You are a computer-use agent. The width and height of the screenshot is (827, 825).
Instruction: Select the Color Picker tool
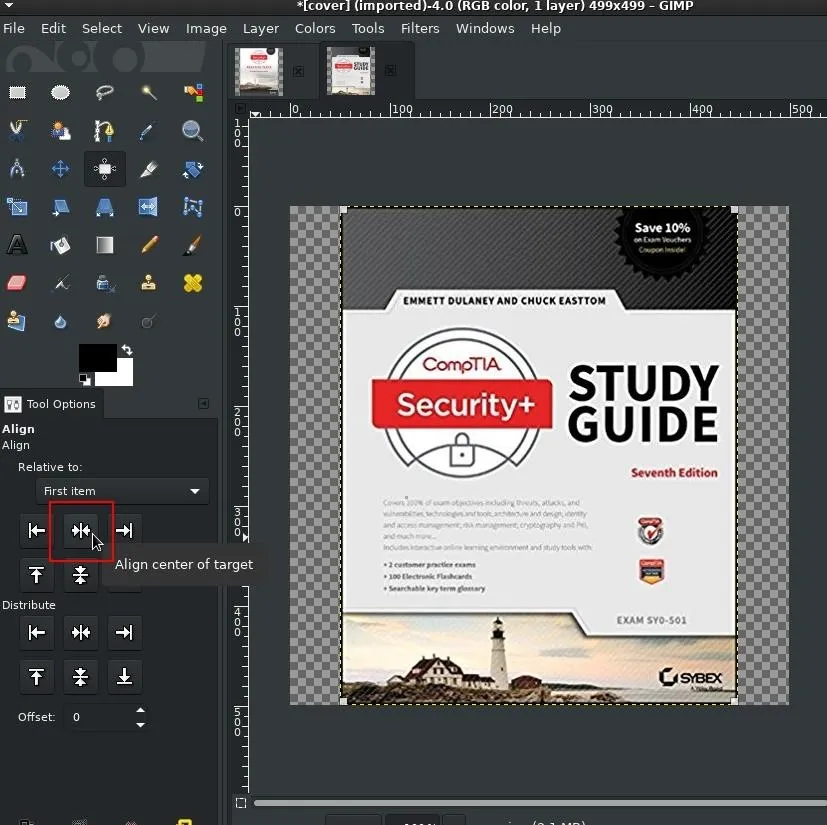click(149, 130)
